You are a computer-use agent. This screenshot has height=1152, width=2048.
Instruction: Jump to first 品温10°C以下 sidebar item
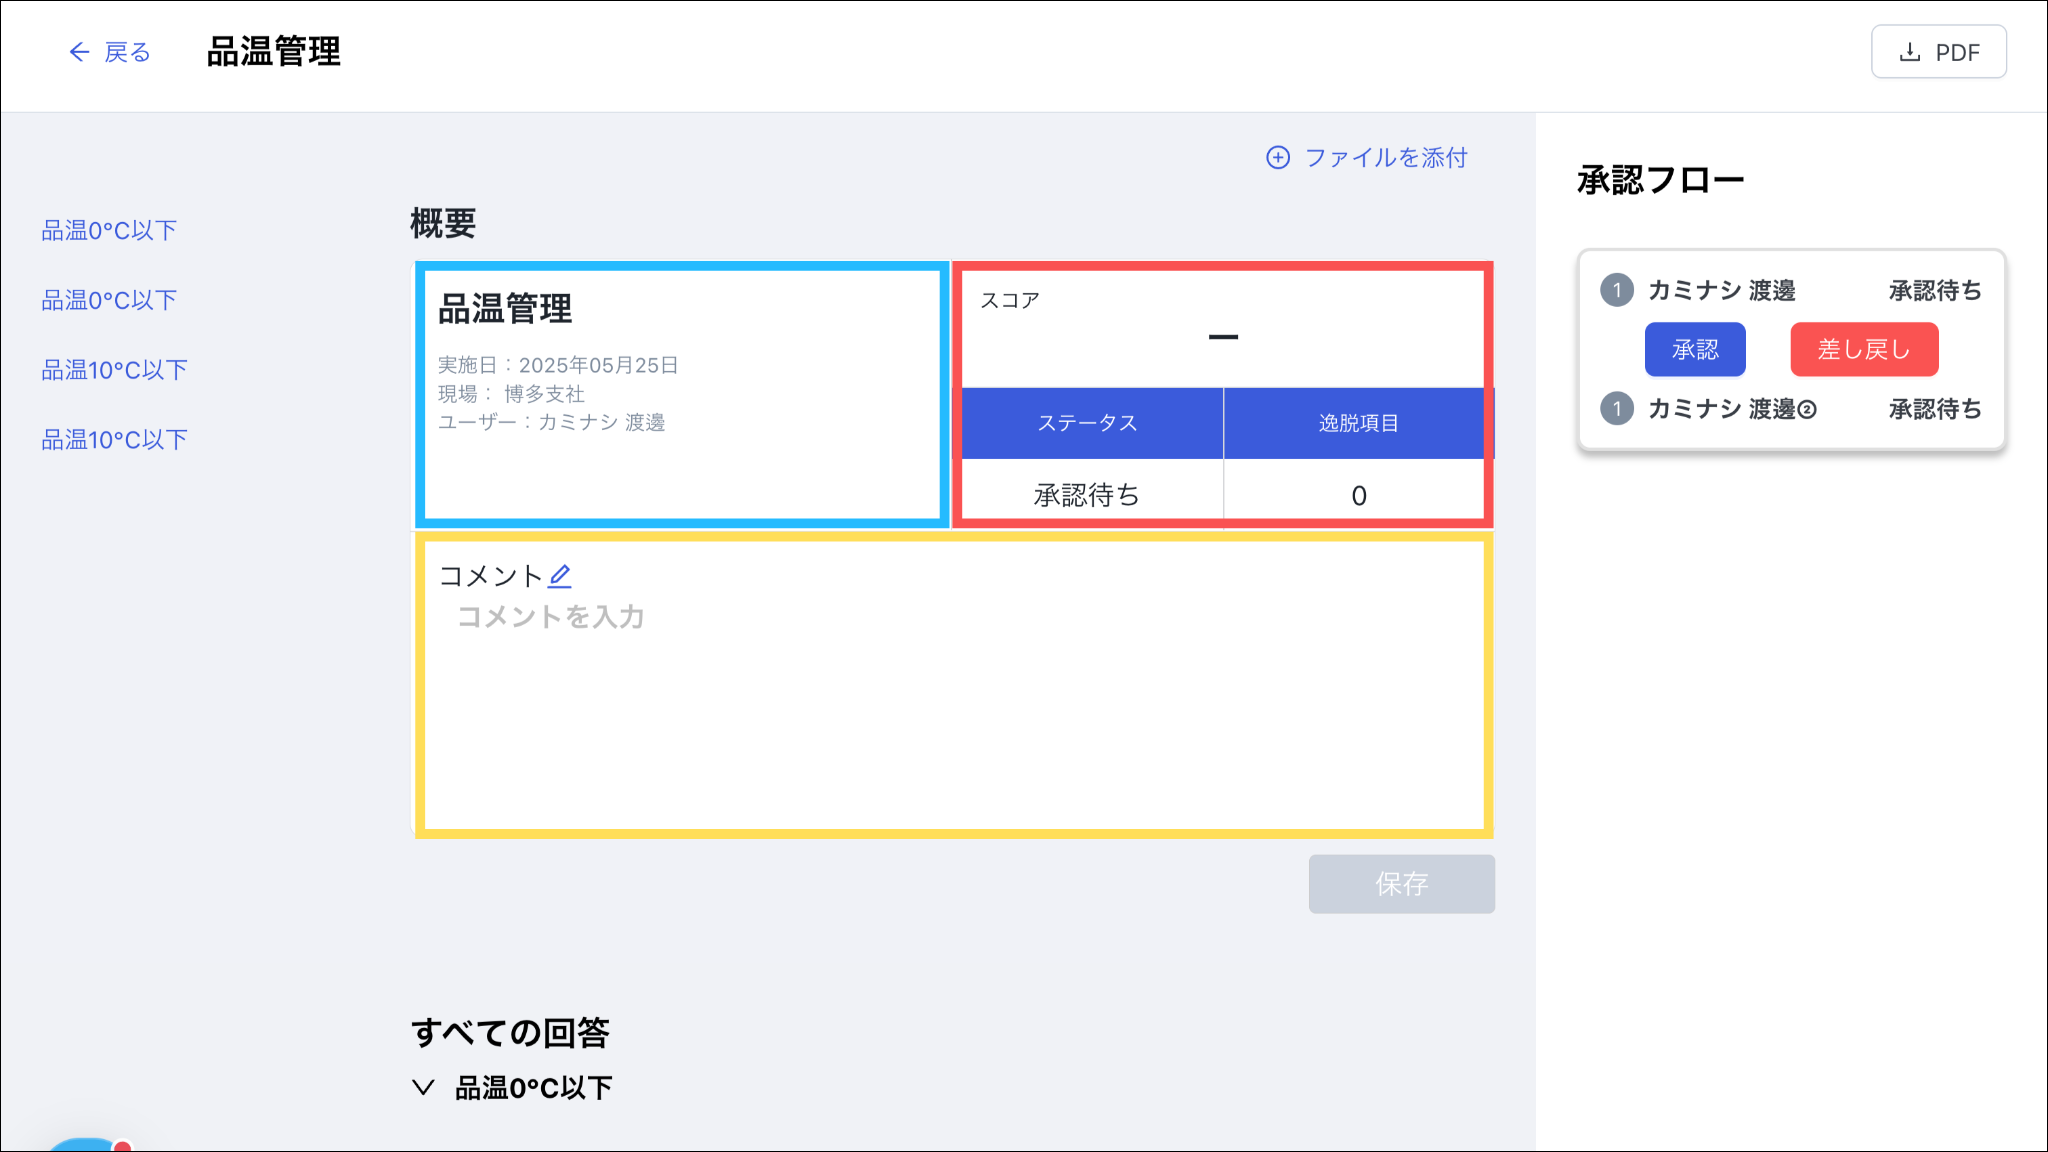(114, 370)
